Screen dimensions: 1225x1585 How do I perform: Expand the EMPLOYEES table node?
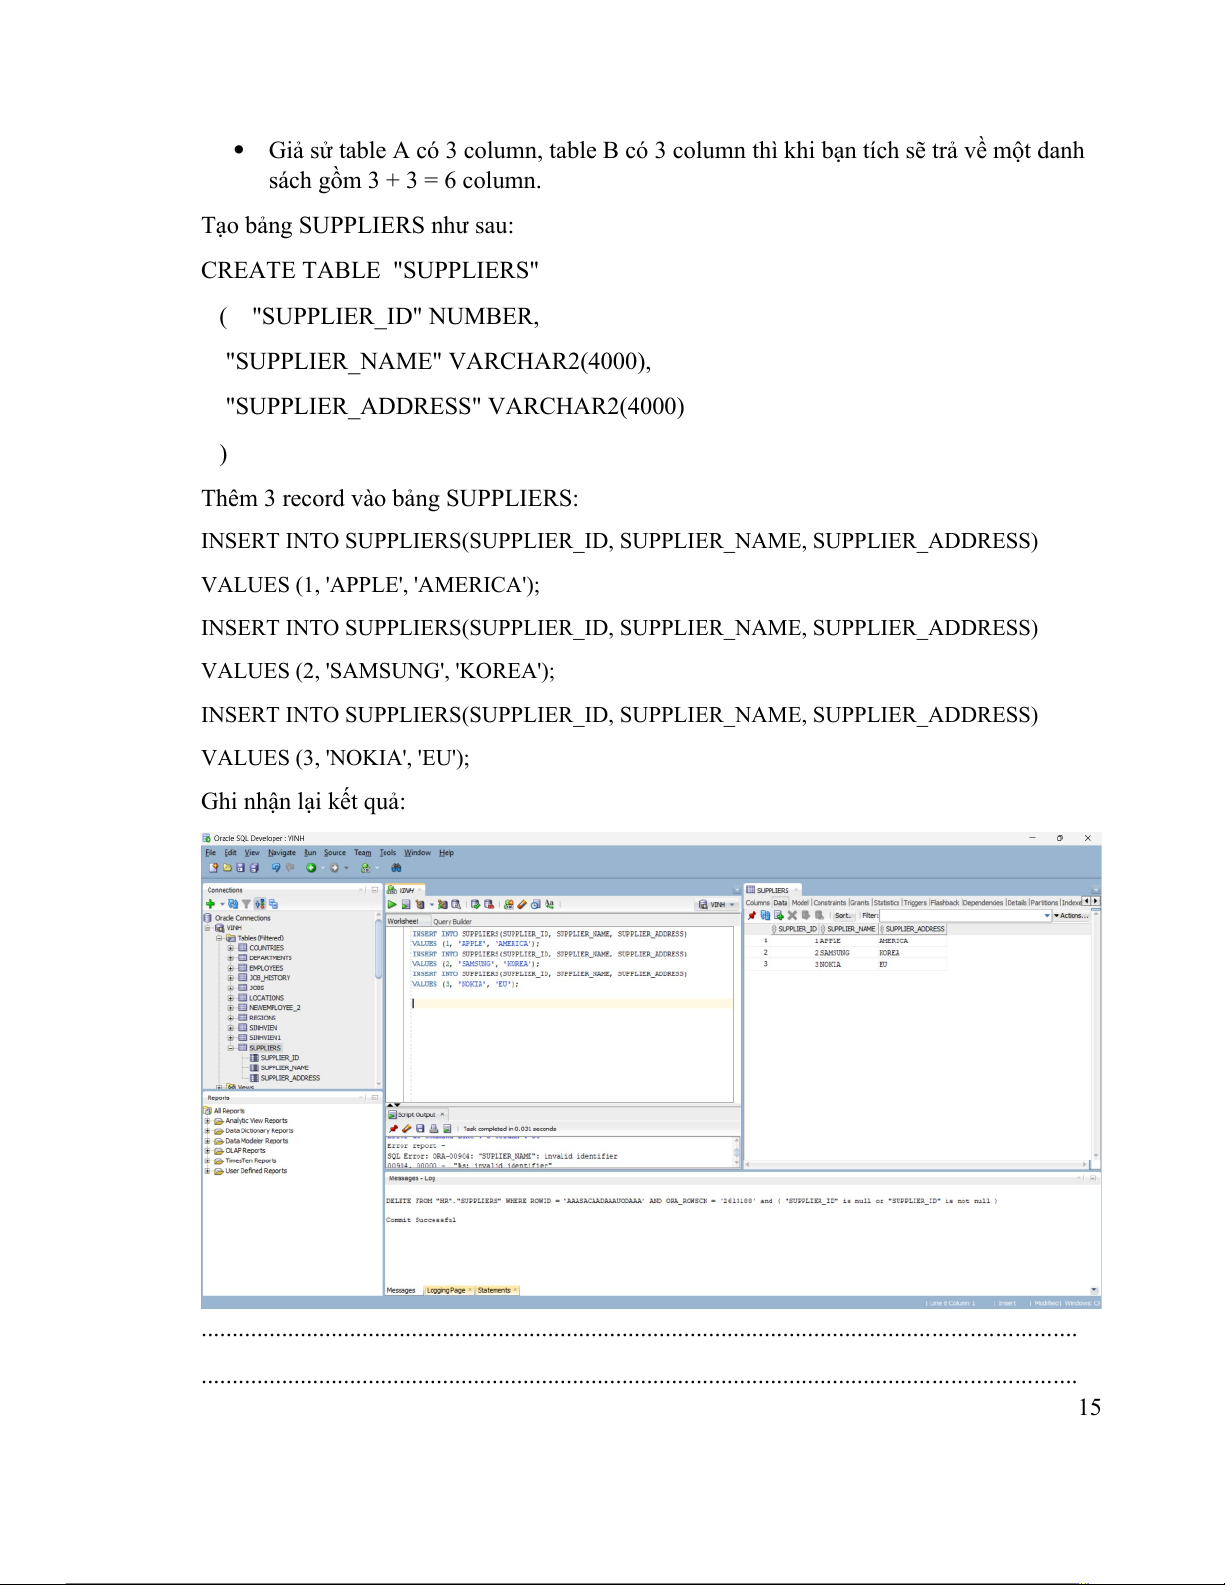[x=231, y=968]
